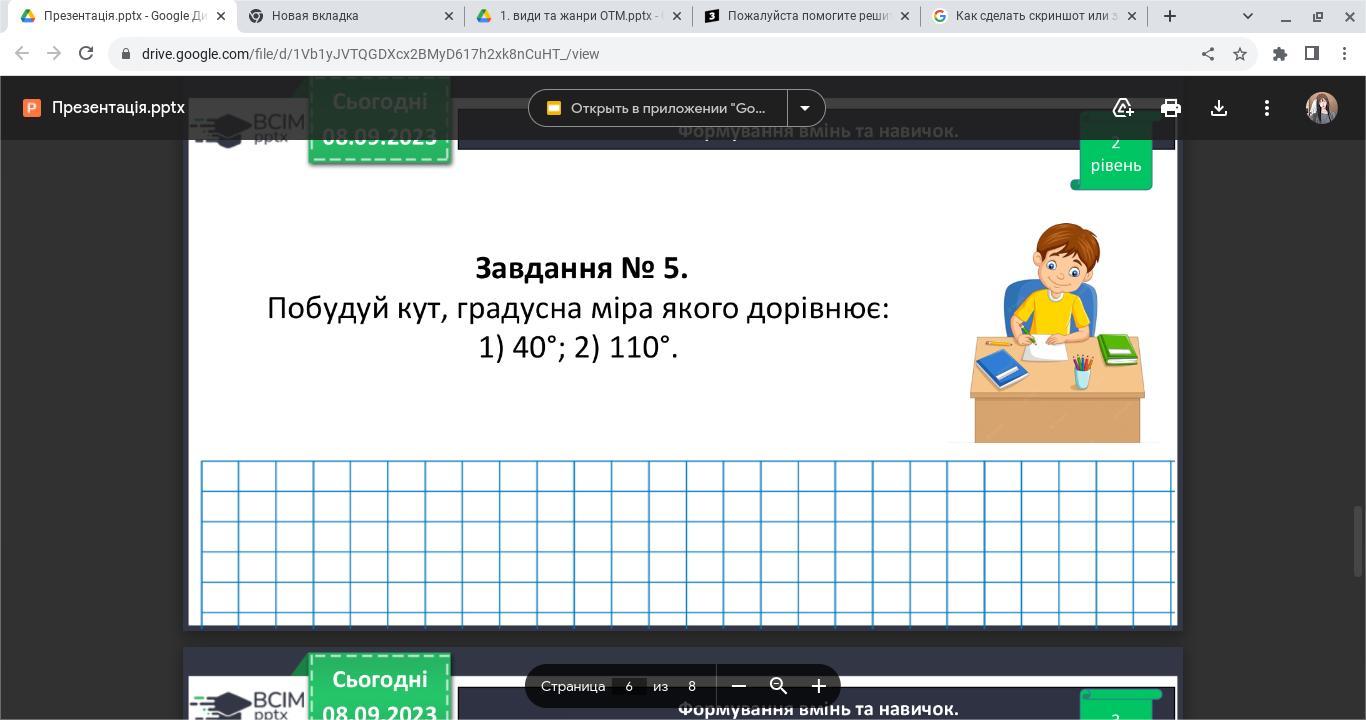Print the presentation
The height and width of the screenshot is (720, 1366).
pyautogui.click(x=1171, y=108)
